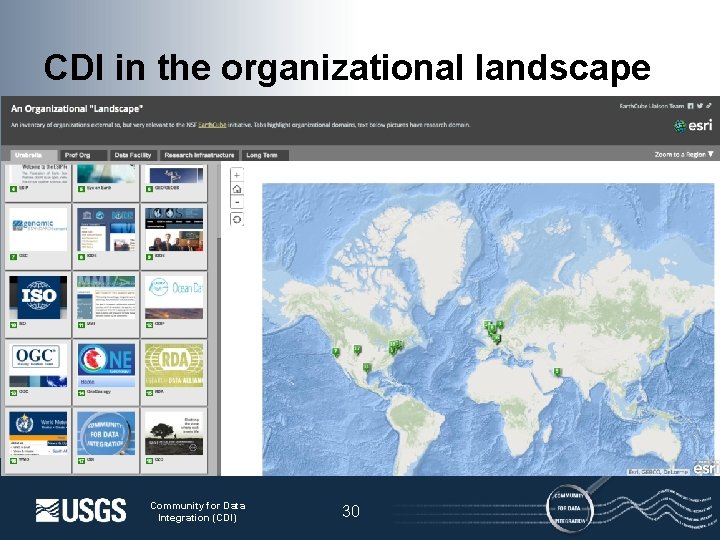Open the tree landscape thumbnail numbered 18
This screenshot has height=540, width=720.
pos(174,433)
